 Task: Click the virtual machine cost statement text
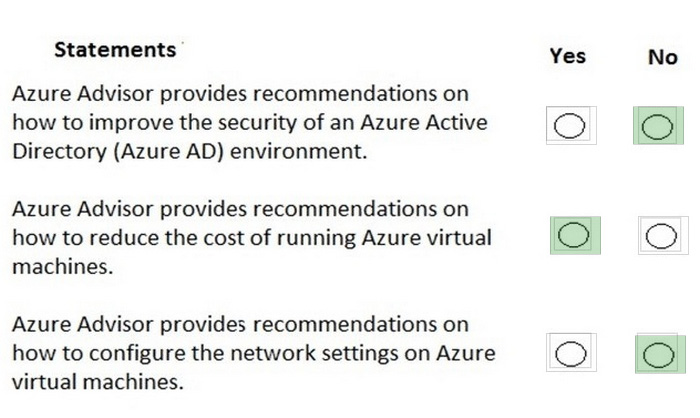tap(240, 239)
